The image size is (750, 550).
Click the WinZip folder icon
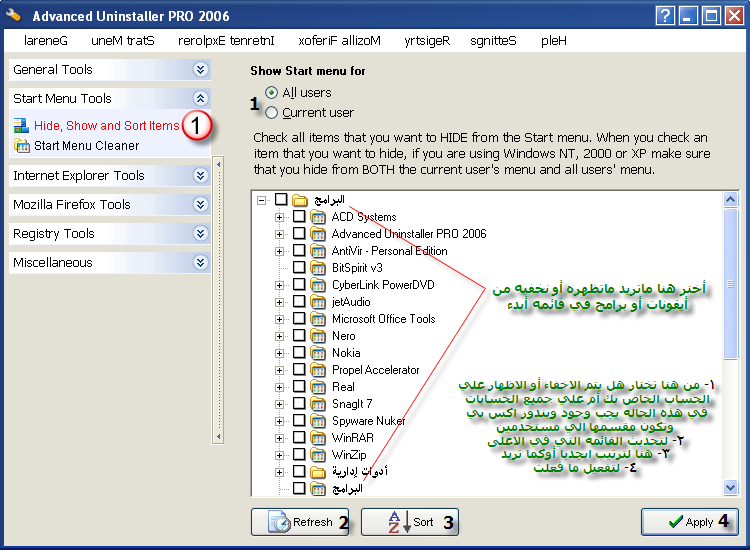click(x=317, y=455)
